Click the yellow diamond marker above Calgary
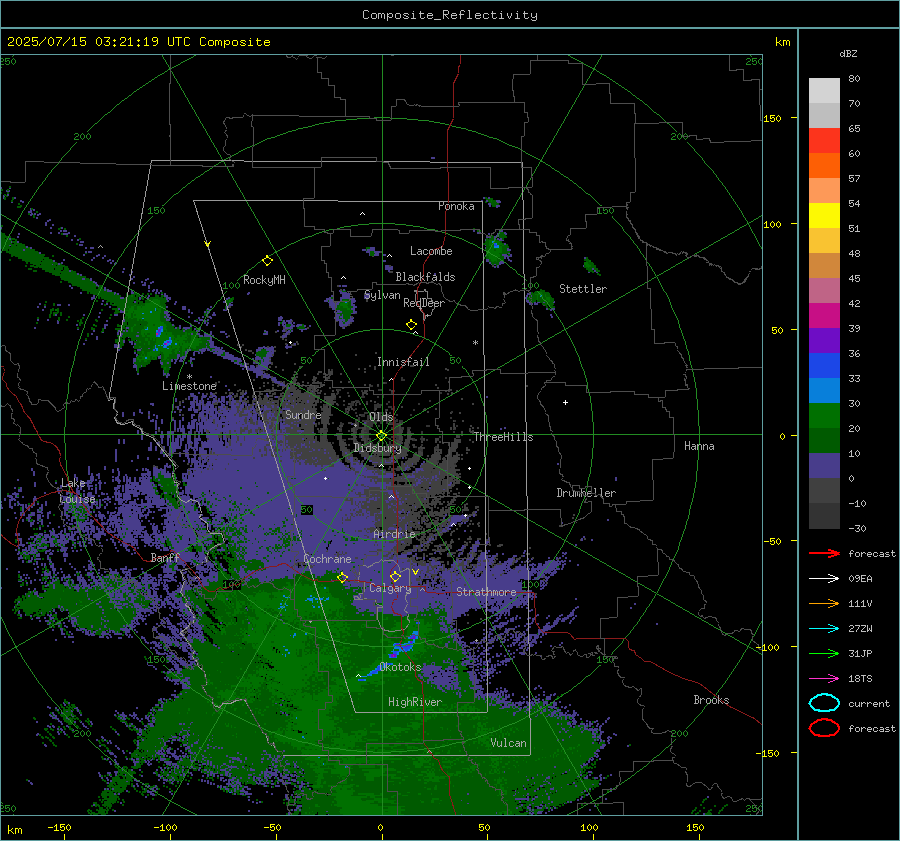900x841 pixels. [395, 576]
